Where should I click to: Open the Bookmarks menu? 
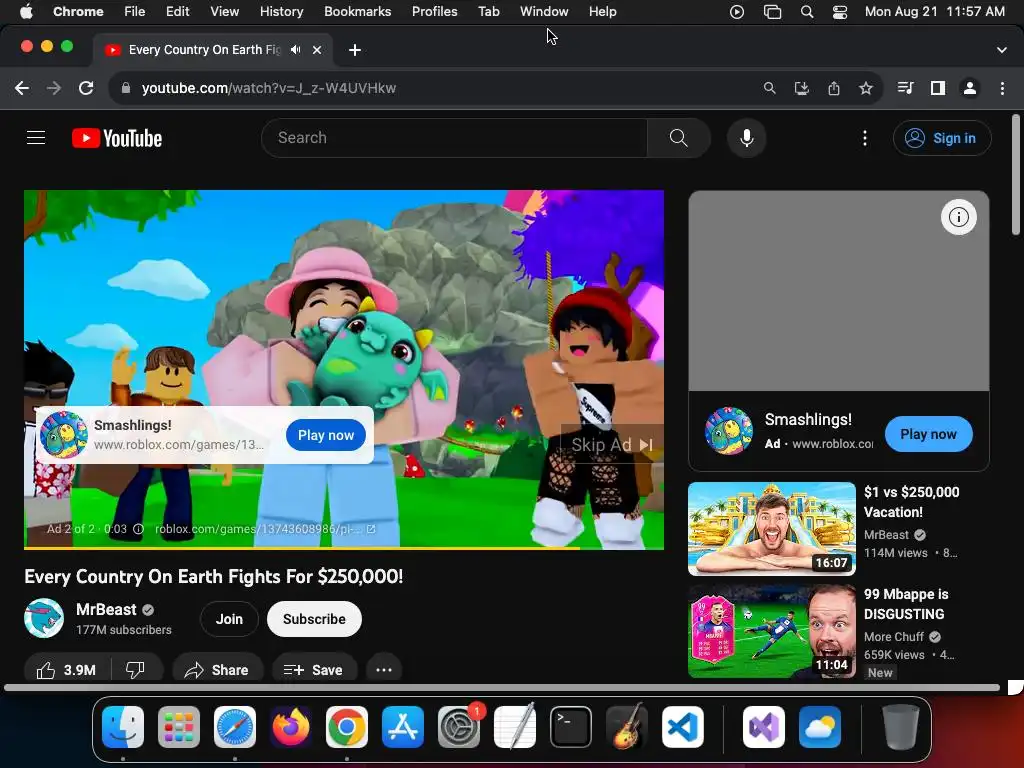357,12
